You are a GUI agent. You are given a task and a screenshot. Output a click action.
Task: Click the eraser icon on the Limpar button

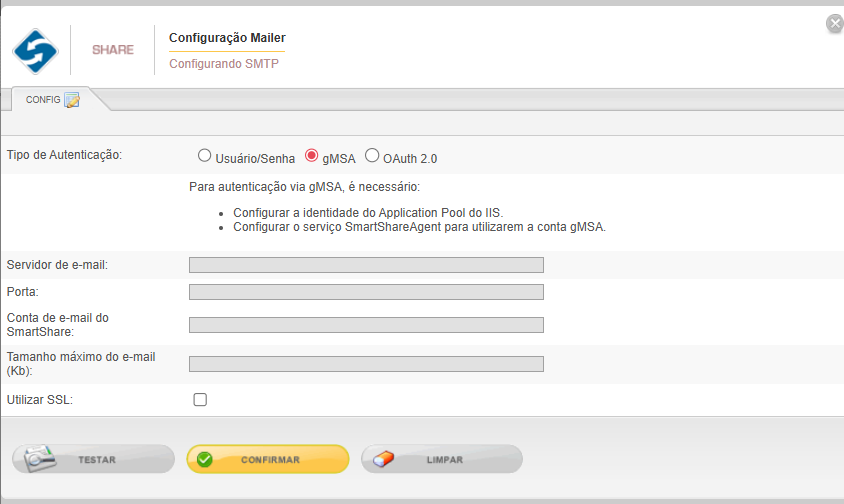tap(384, 460)
